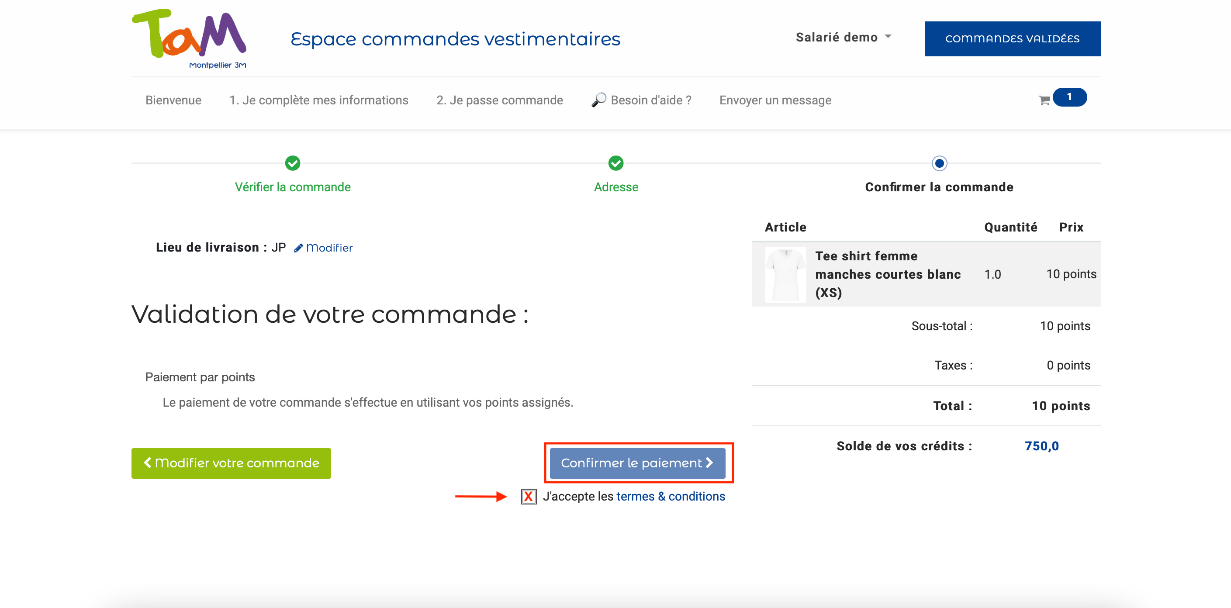Click green checkmark above Vérifier la commande
Screen dimensions: 1231x608
[x=293, y=163]
